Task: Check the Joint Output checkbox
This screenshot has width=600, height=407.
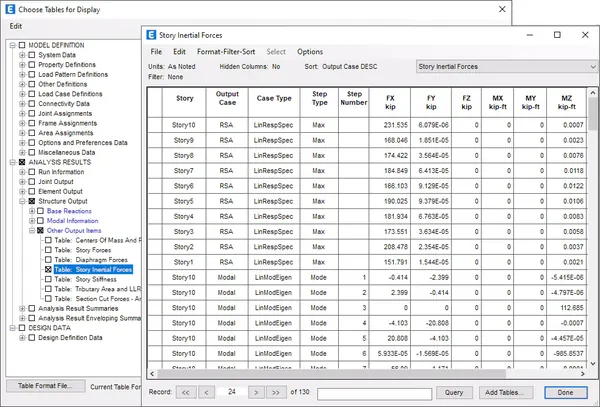Action: pos(32,182)
